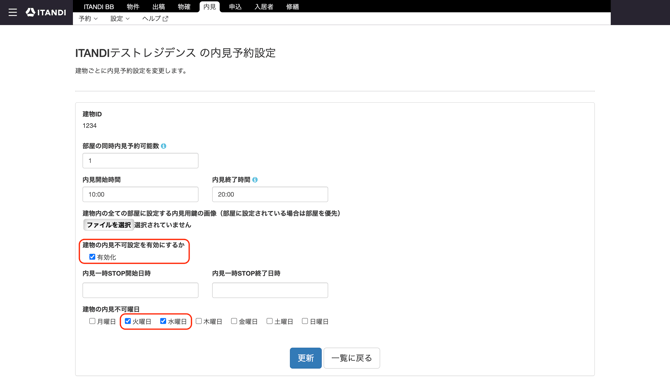This screenshot has width=670, height=380.
Task: Show info tooltip for 内見終了時間
Action: [255, 180]
